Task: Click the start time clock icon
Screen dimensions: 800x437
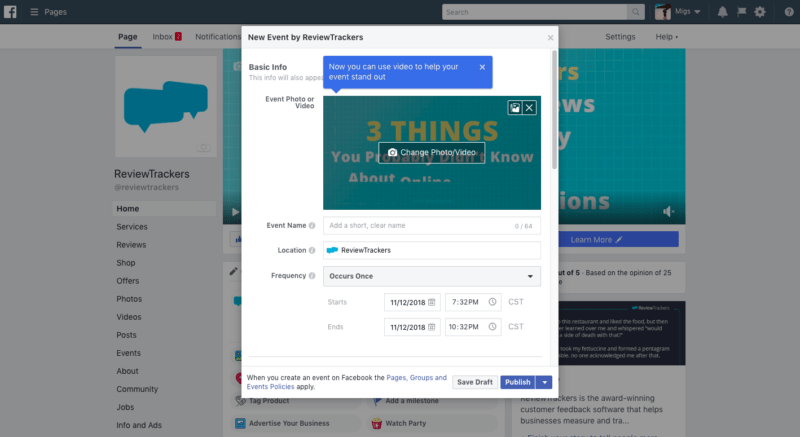Action: (492, 302)
